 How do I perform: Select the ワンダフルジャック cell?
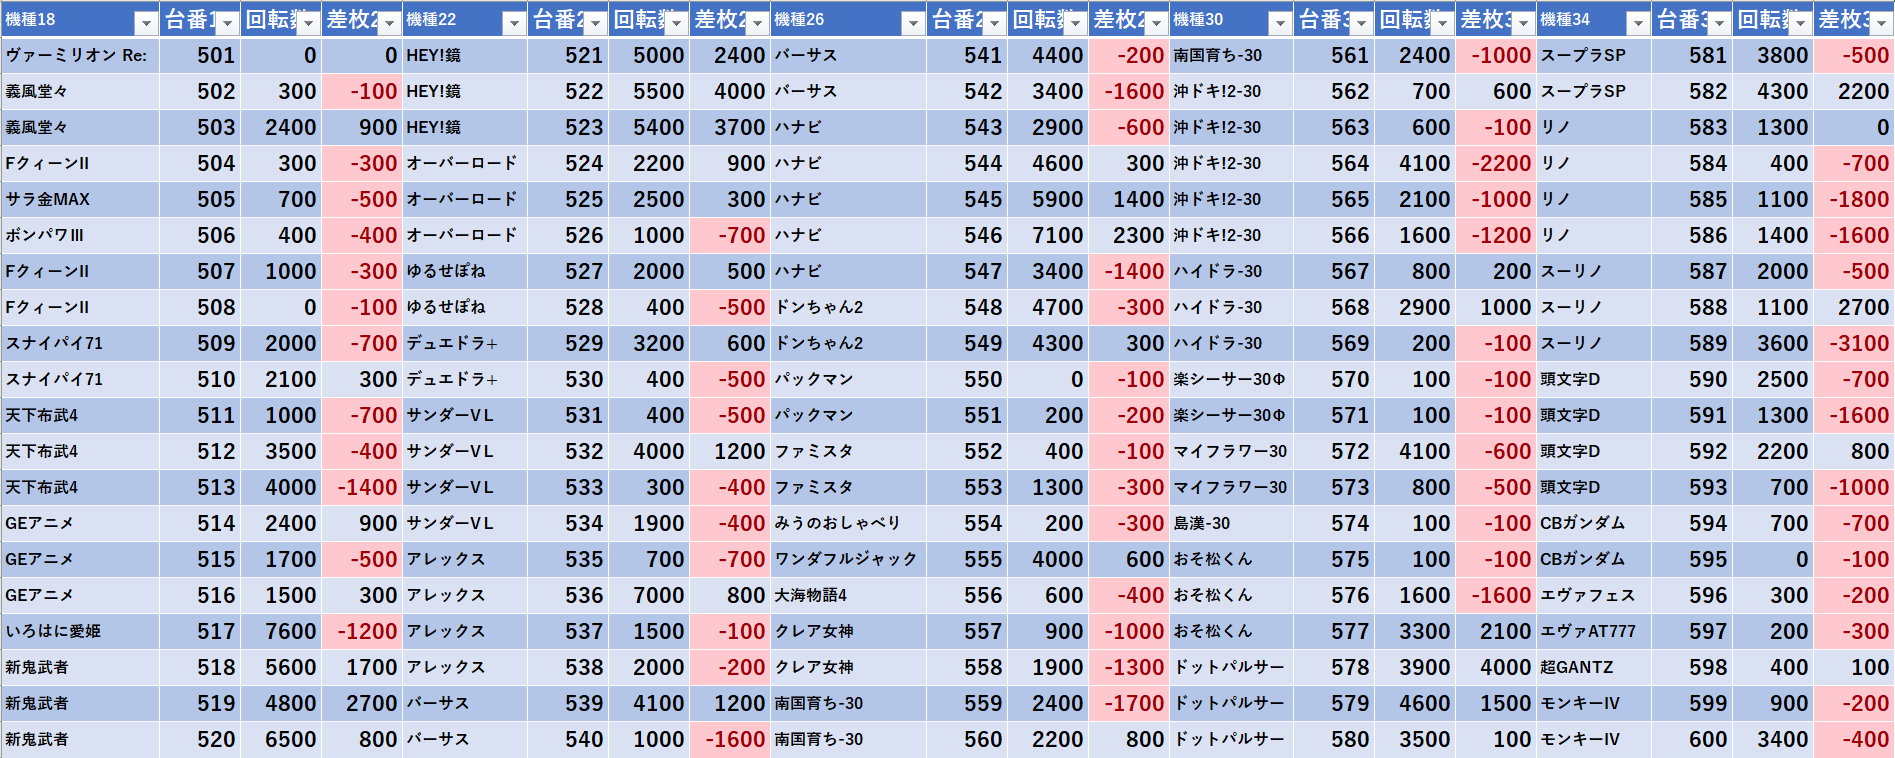pos(848,560)
